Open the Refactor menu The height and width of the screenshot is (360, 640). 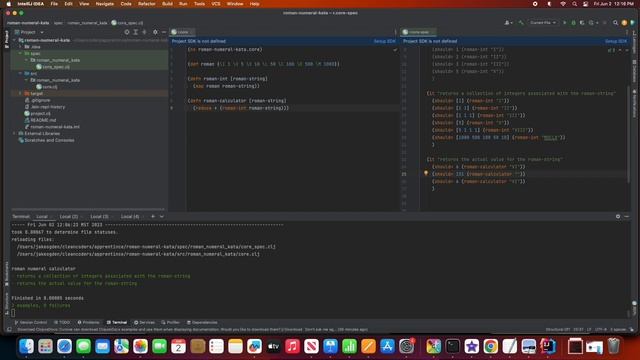pyautogui.click(x=147, y=4)
